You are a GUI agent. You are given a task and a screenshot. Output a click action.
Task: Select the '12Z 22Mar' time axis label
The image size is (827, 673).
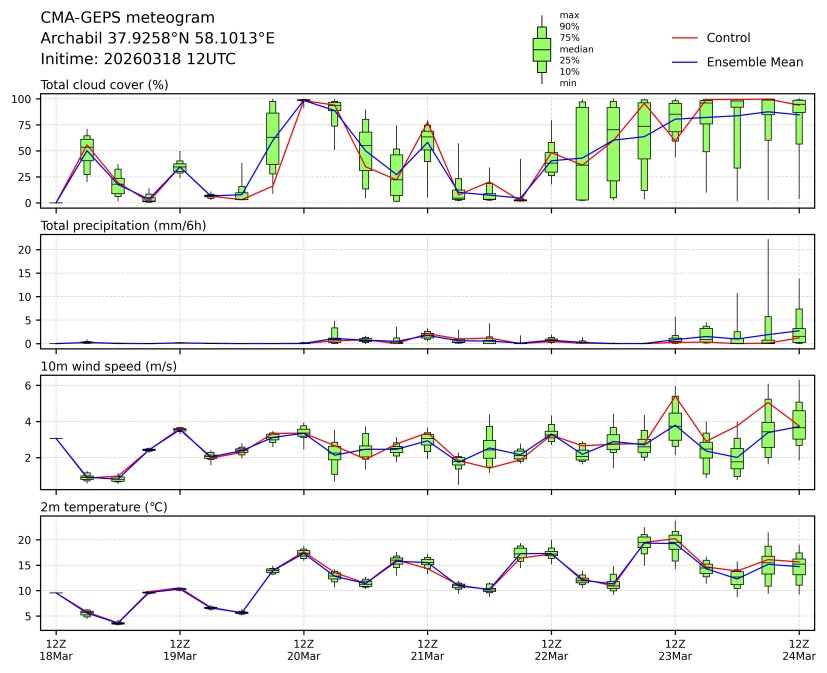coord(551,649)
